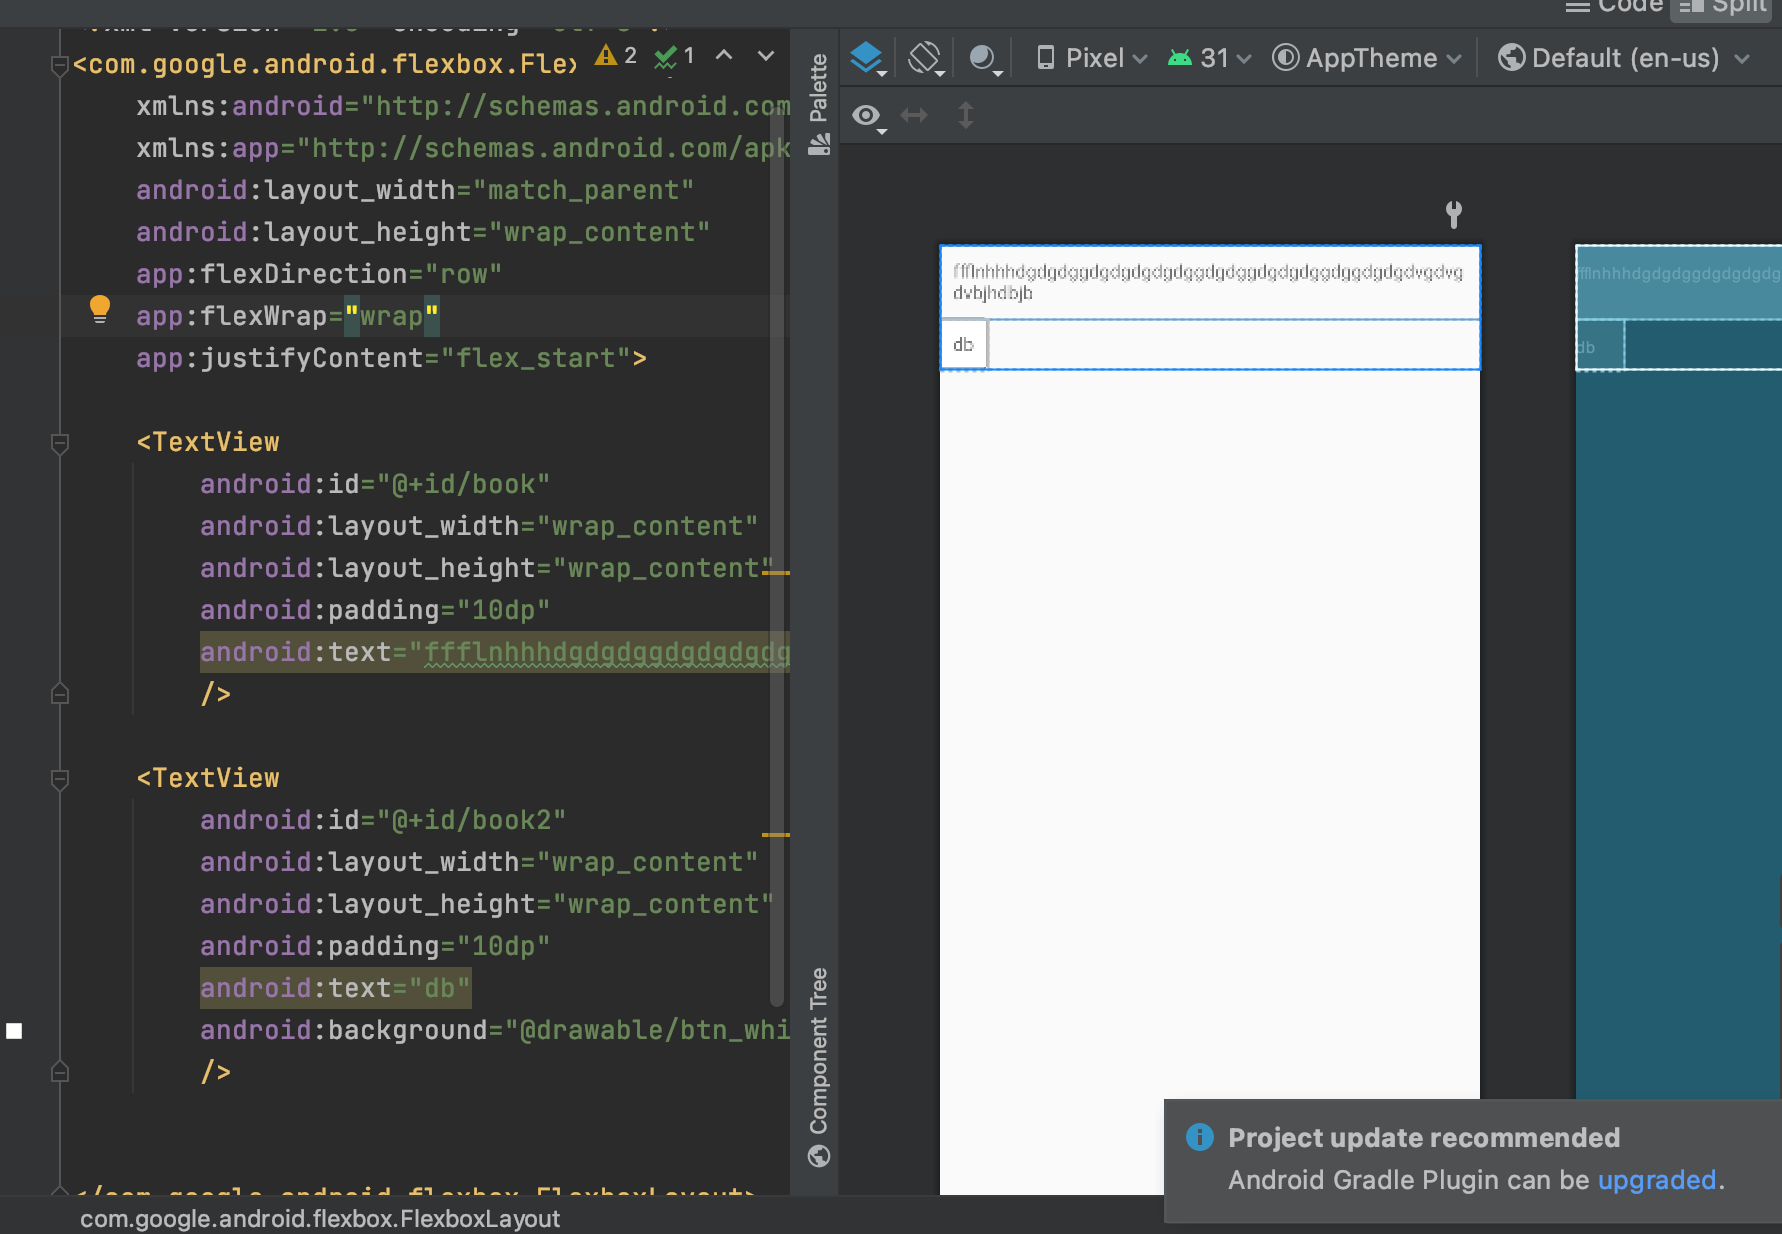Click the long fffl text attribute line

495,652
